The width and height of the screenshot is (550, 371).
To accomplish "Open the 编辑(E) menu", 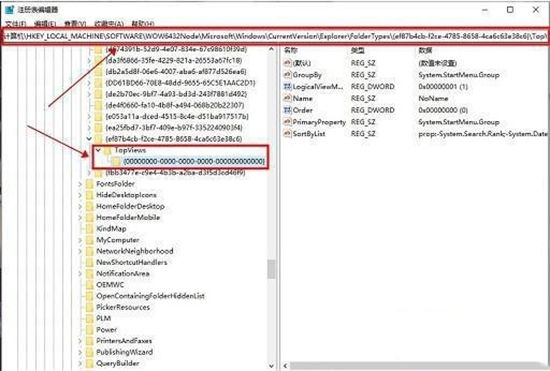I will tap(45, 24).
